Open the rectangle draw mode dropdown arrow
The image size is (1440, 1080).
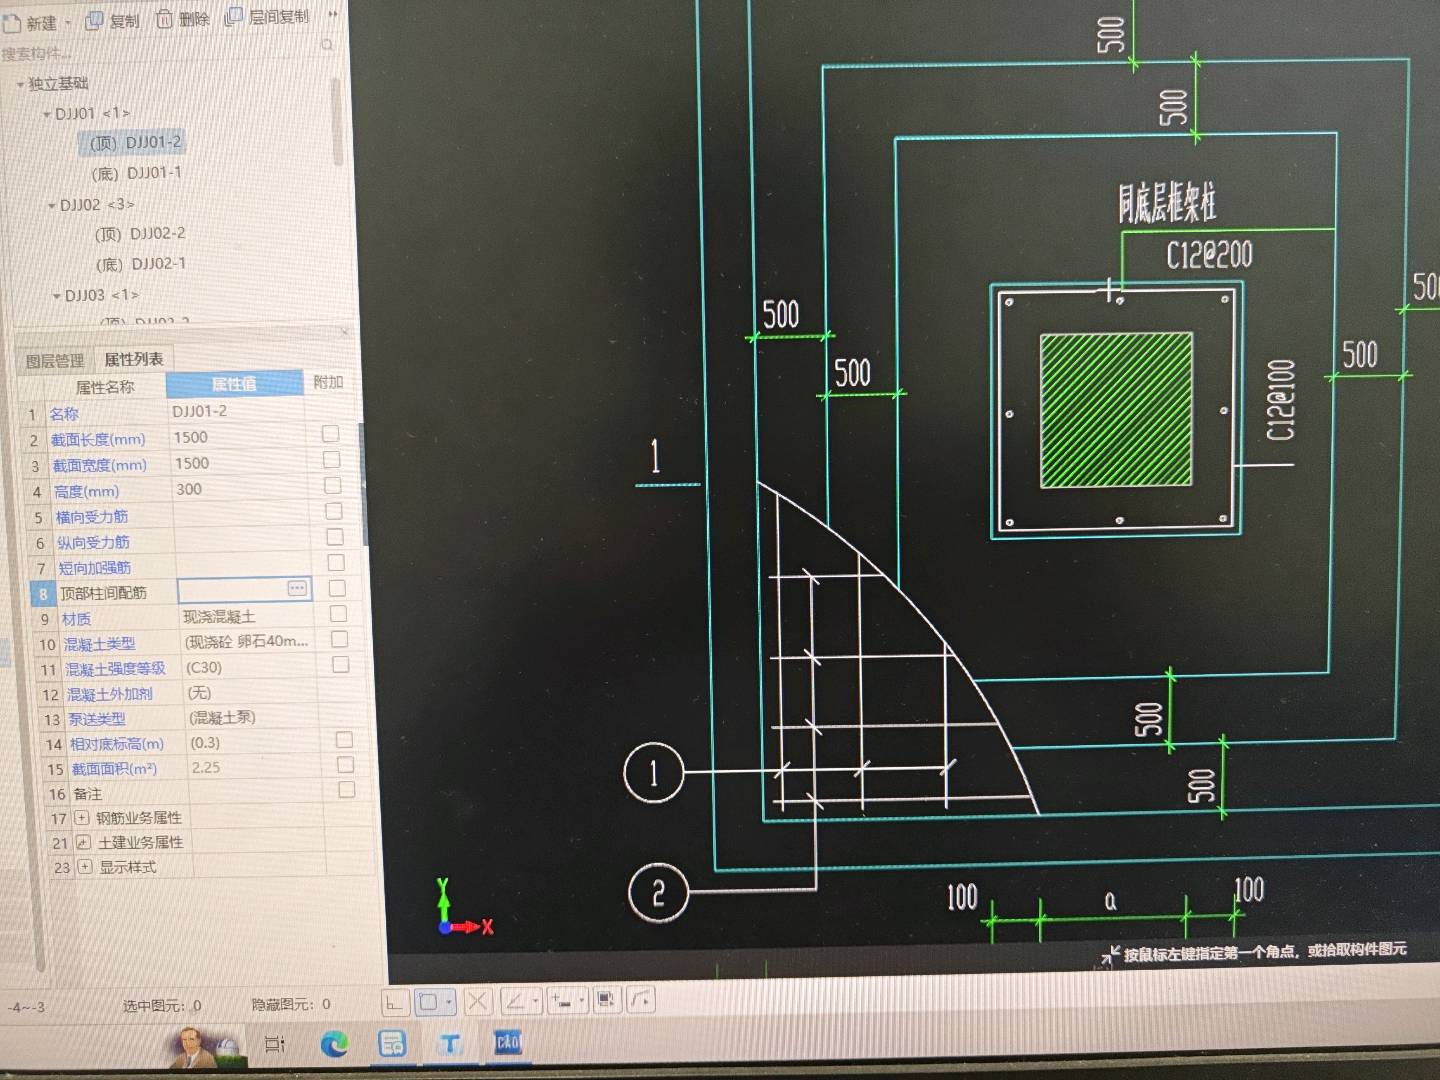[x=449, y=1001]
